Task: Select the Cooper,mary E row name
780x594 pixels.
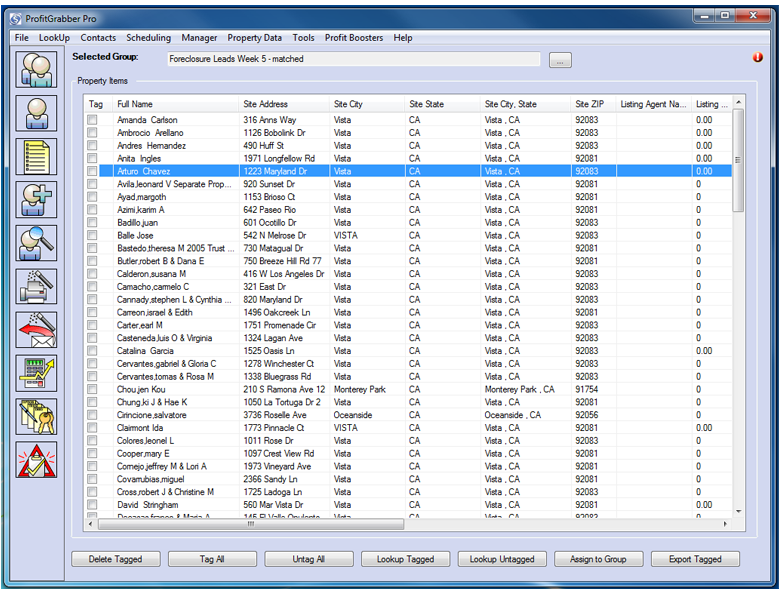Action: (x=143, y=453)
